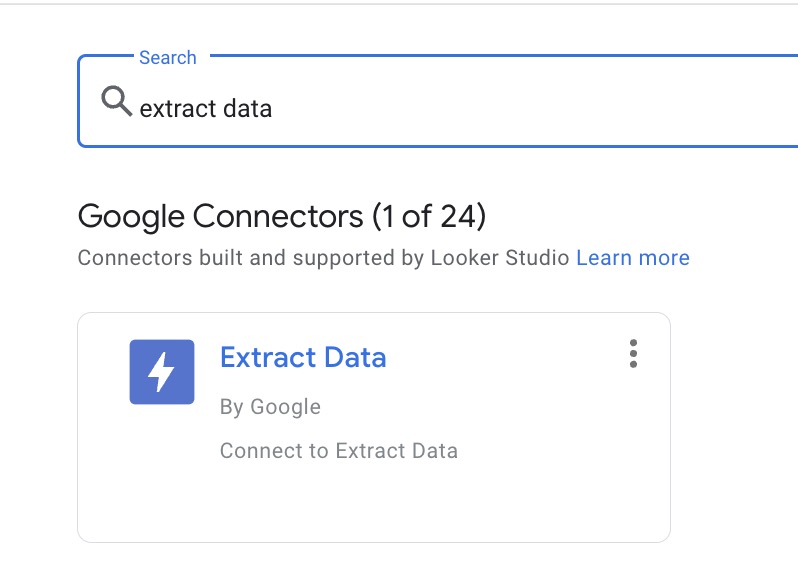Click the word "Connectors" in the heading
Viewport: 798px width, 568px height.
point(278,216)
